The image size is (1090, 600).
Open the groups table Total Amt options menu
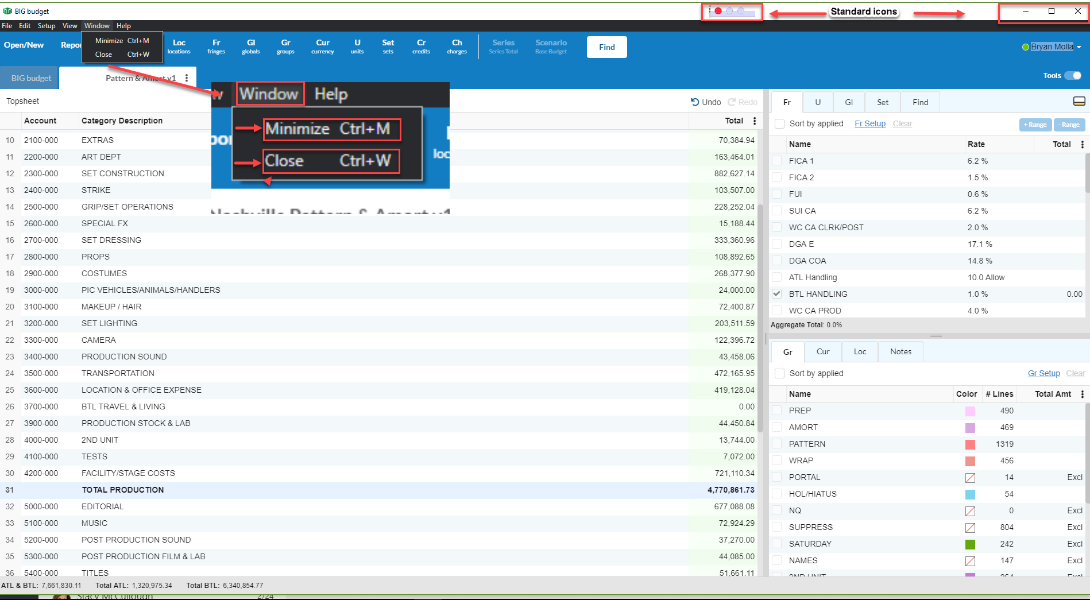(x=1082, y=394)
